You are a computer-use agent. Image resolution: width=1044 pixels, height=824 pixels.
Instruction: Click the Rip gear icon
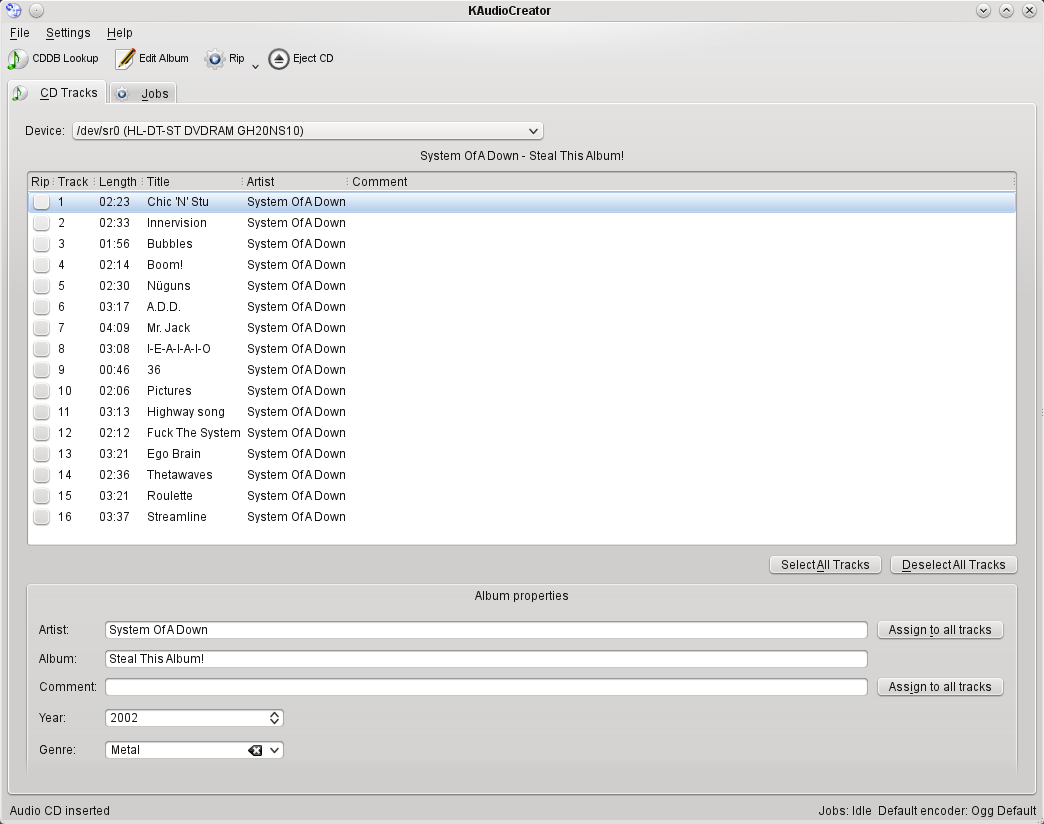pyautogui.click(x=214, y=59)
